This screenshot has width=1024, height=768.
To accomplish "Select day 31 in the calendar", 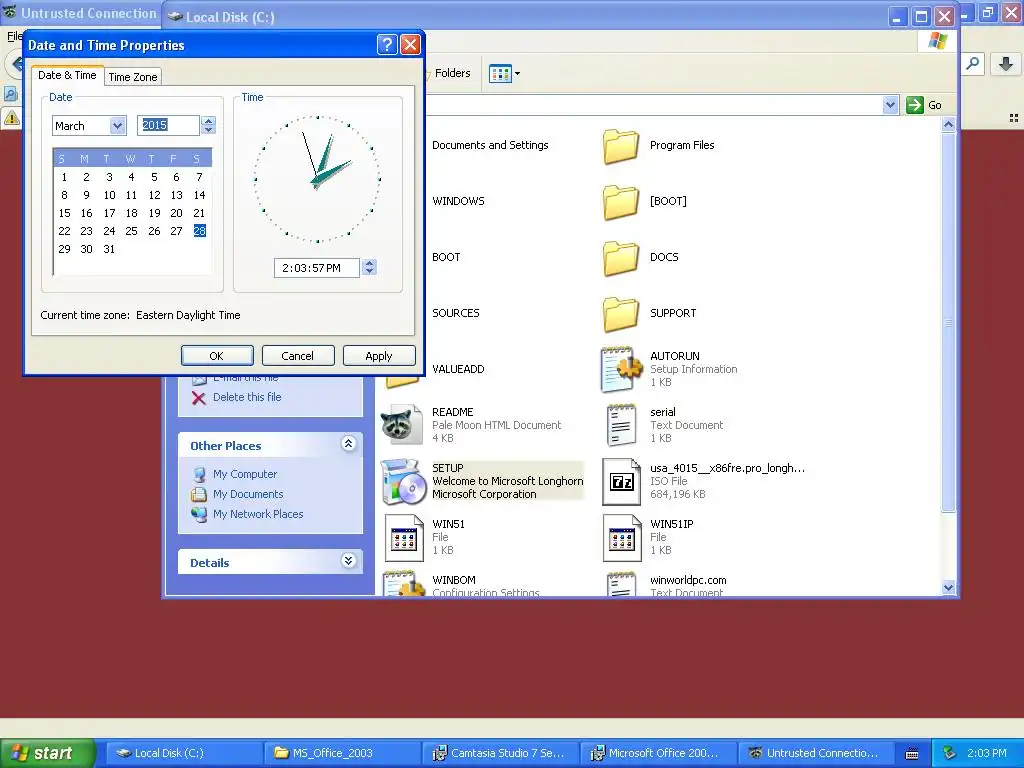I will coord(109,249).
